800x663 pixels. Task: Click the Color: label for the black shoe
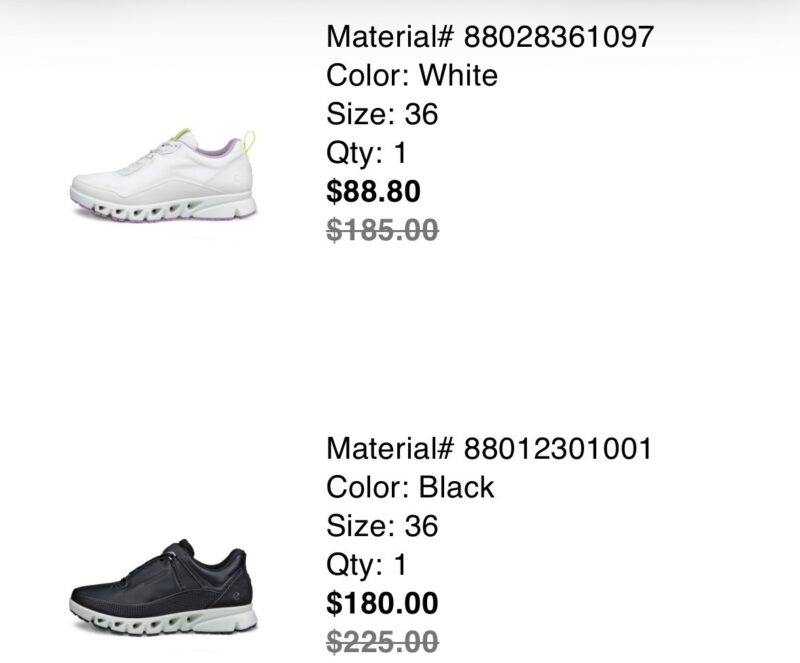367,487
